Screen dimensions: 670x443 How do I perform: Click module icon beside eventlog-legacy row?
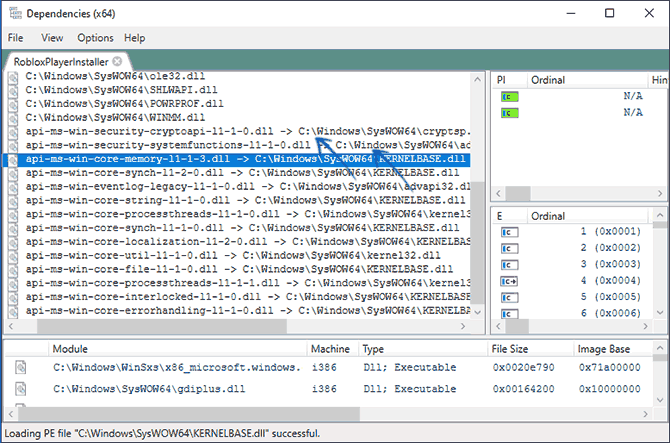tap(13, 187)
